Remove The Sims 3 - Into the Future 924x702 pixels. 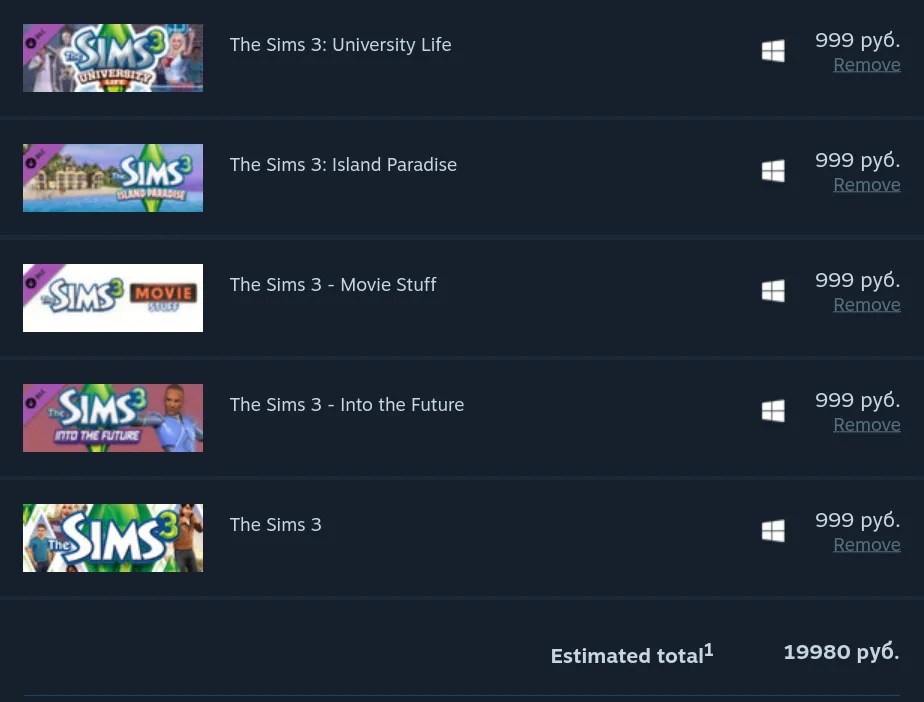[x=866, y=425]
